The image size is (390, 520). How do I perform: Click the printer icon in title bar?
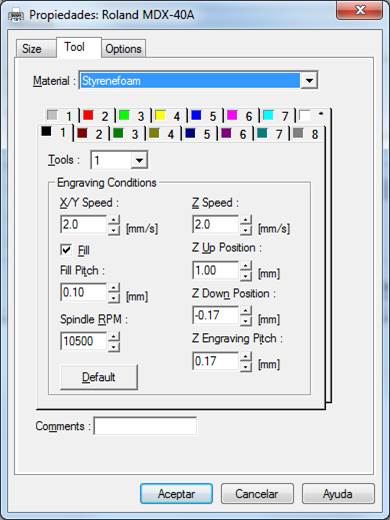click(x=16, y=15)
